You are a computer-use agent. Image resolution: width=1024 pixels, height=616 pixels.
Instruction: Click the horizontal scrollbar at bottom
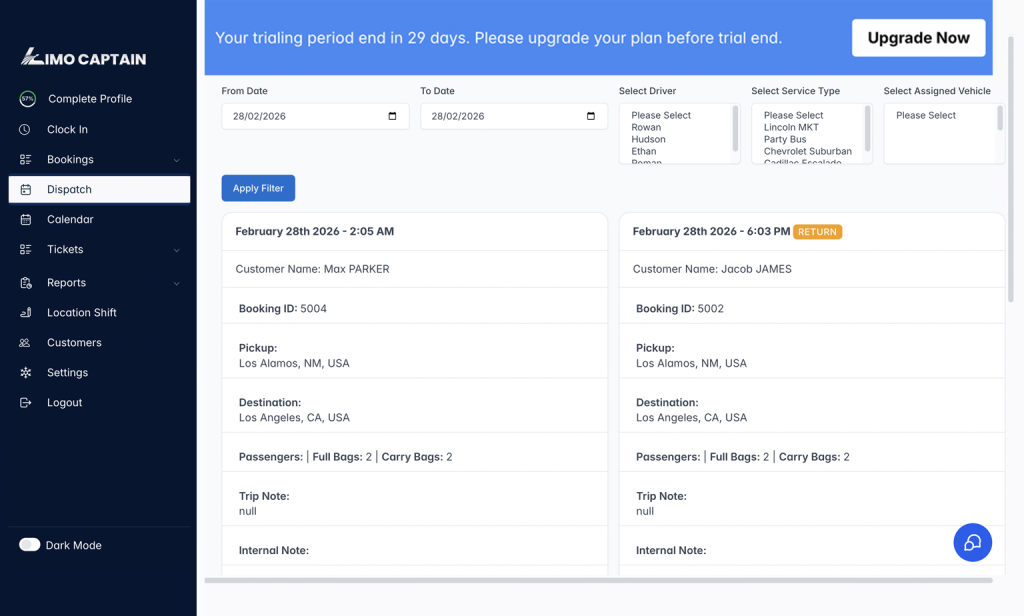(598, 580)
